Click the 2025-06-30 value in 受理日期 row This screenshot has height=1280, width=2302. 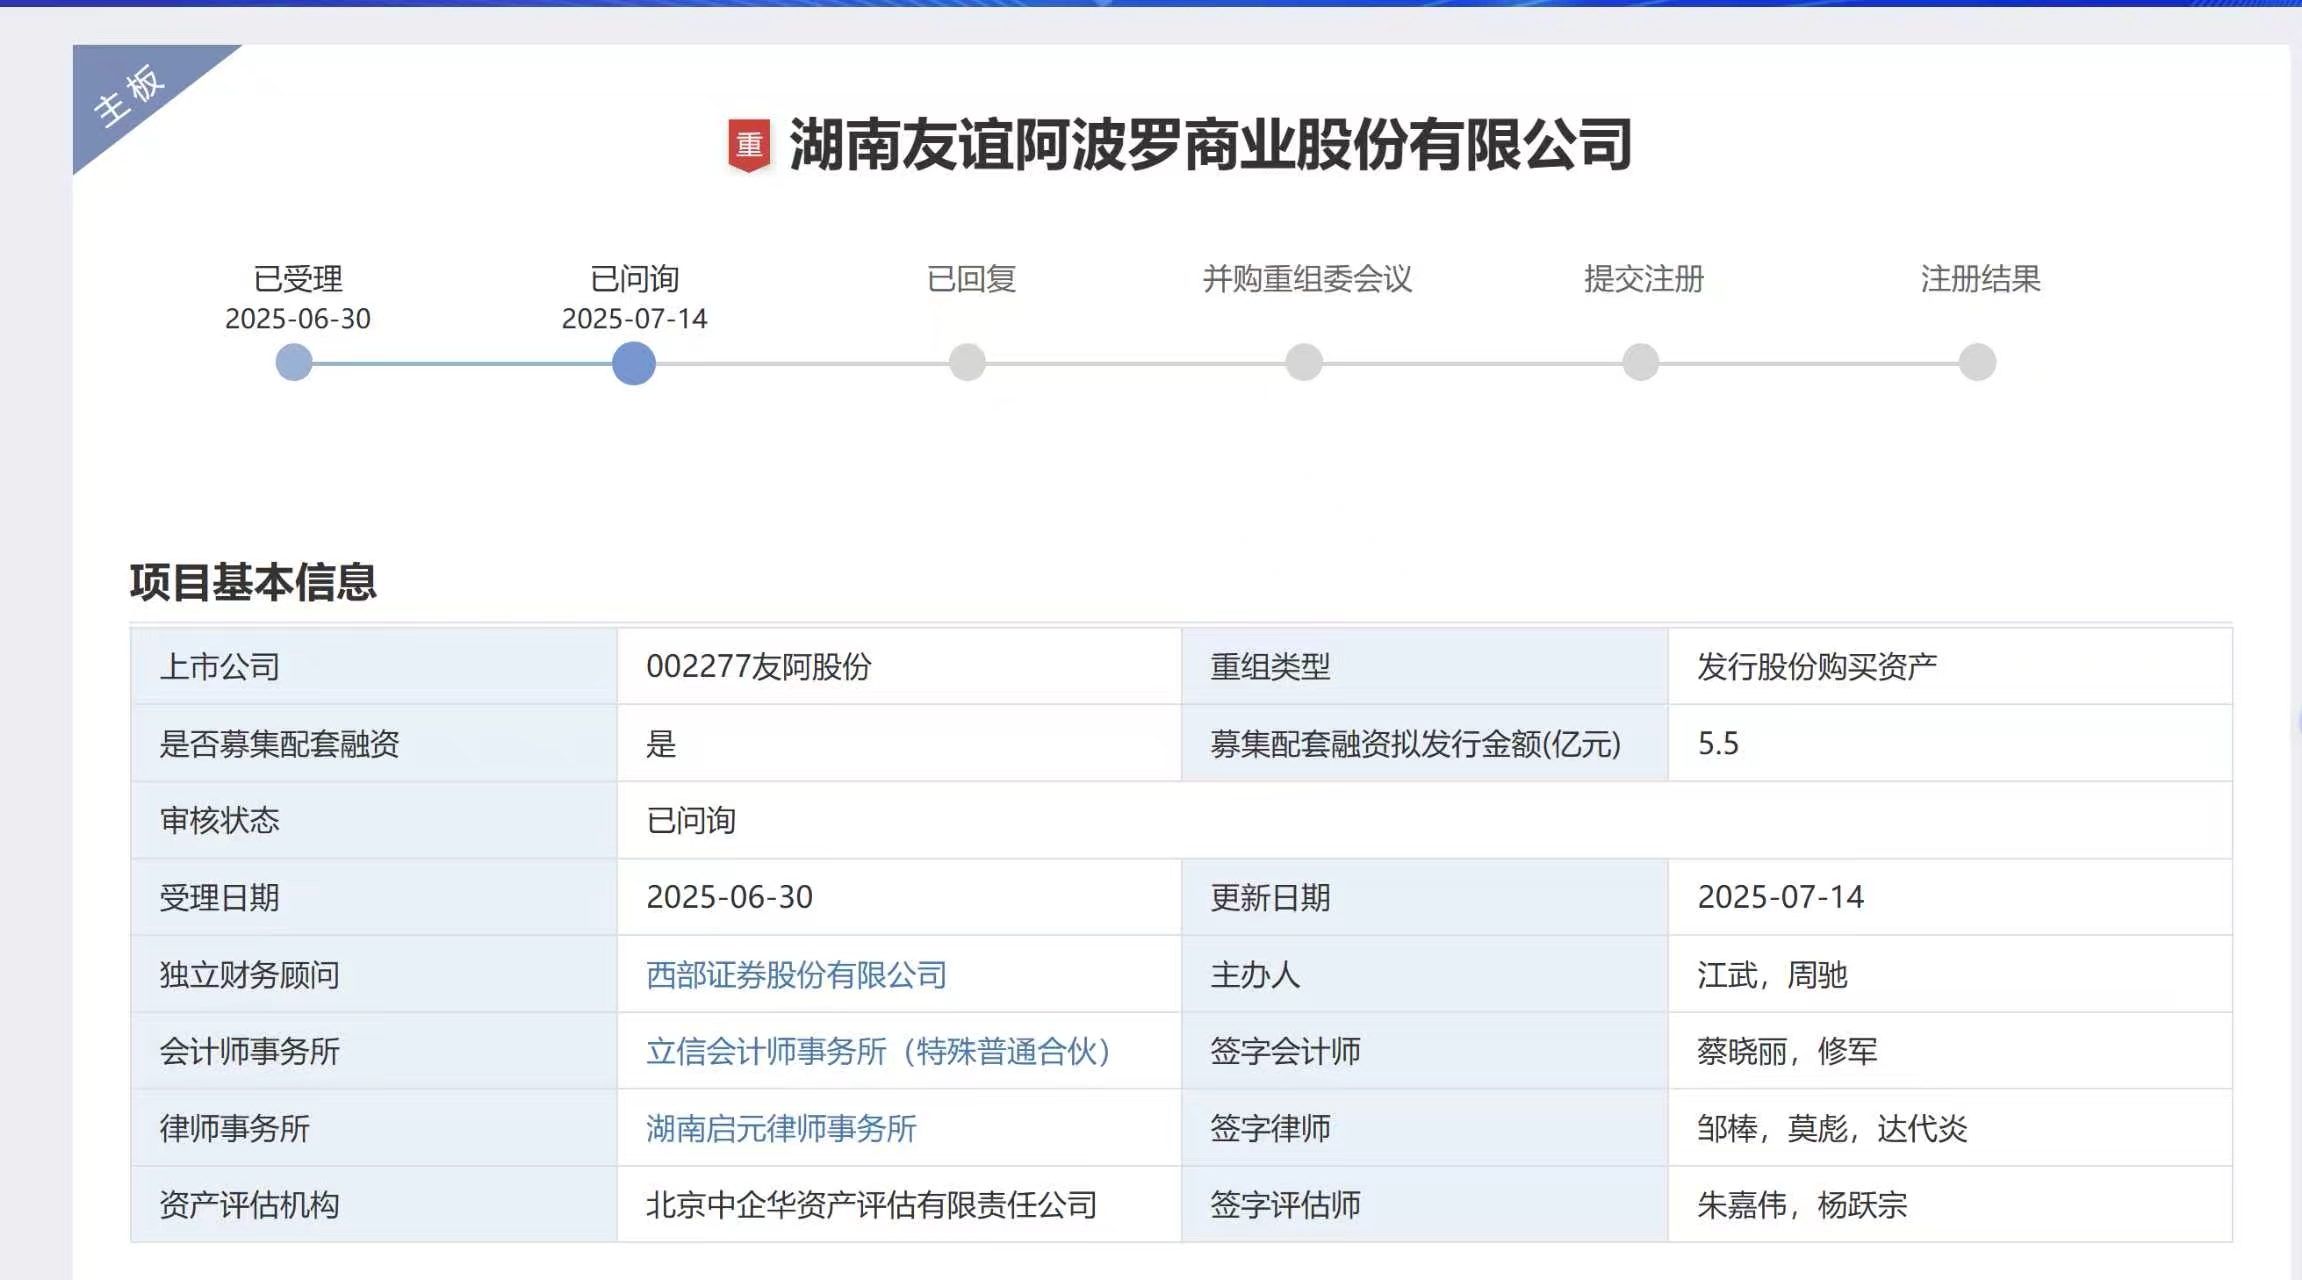pos(730,897)
